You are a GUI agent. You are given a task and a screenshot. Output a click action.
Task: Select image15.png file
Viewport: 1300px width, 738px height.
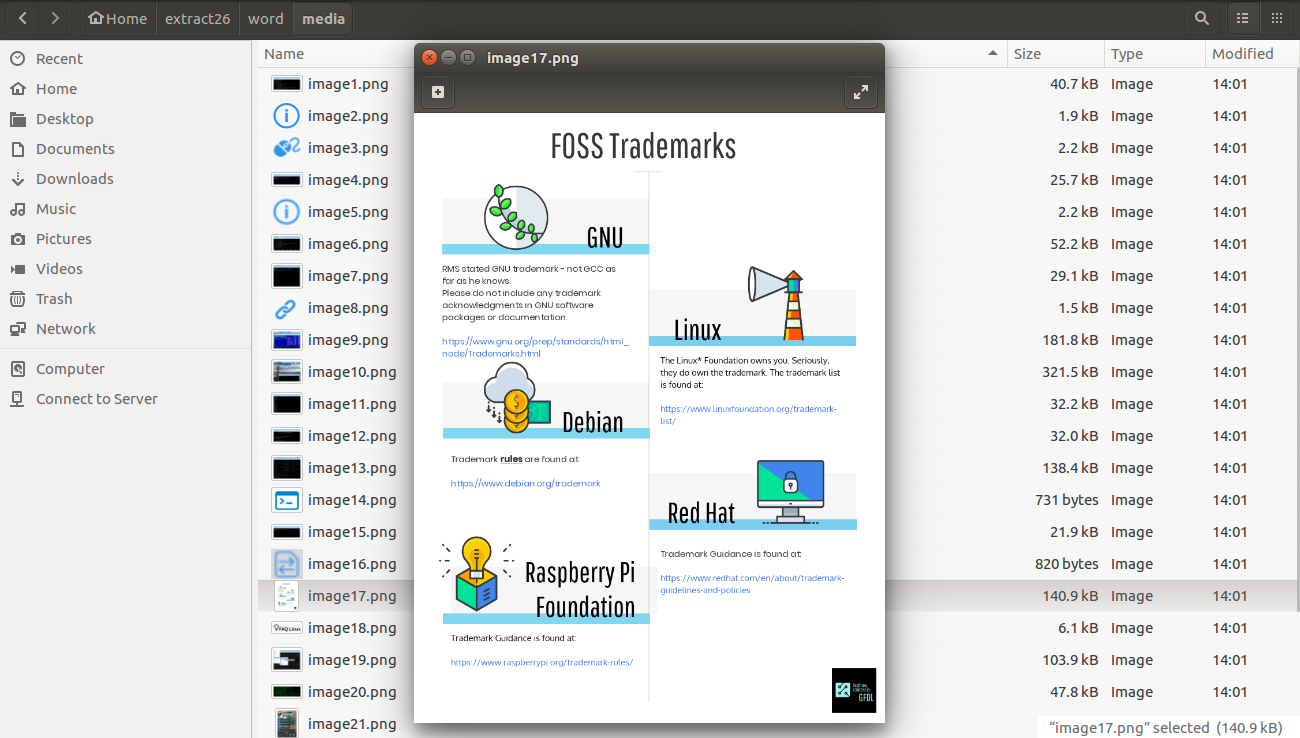352,532
